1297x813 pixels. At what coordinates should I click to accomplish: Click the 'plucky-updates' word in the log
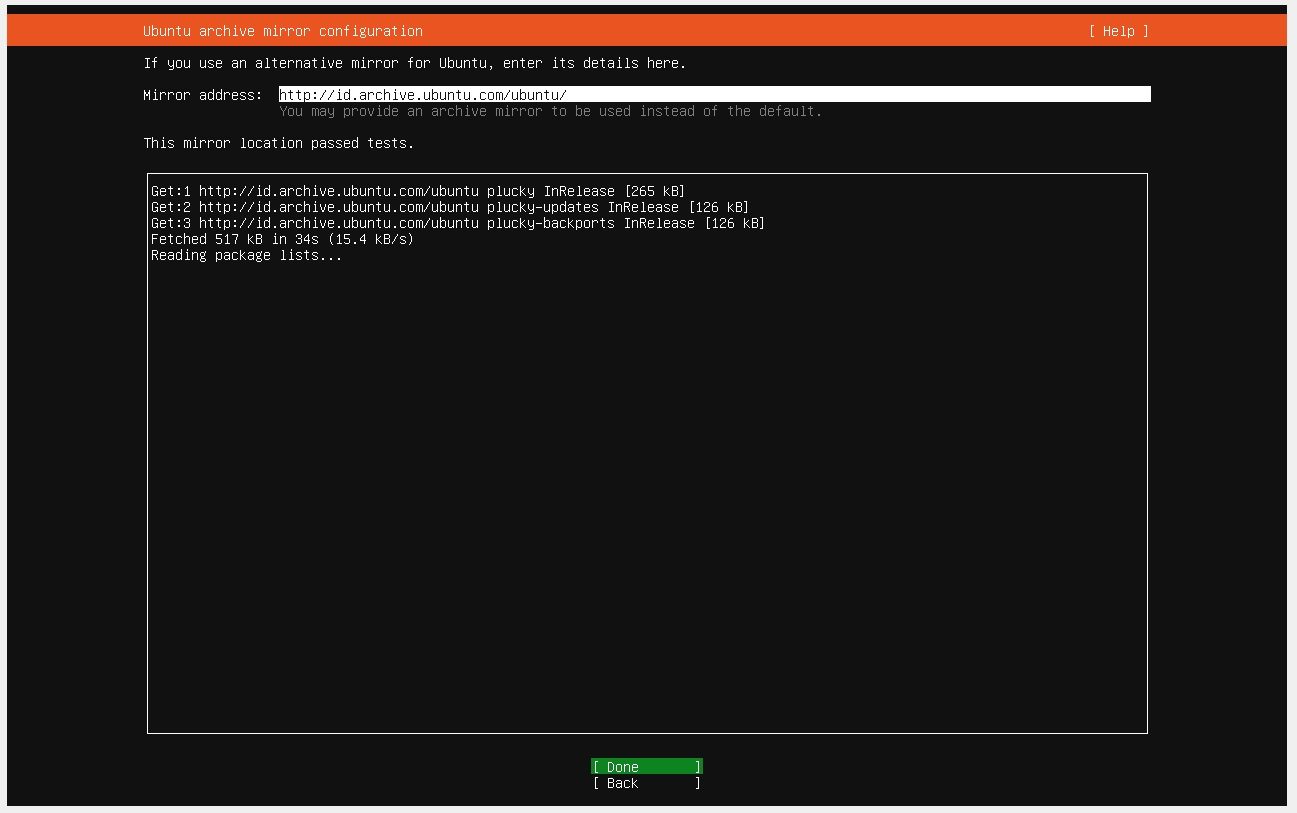(543, 207)
